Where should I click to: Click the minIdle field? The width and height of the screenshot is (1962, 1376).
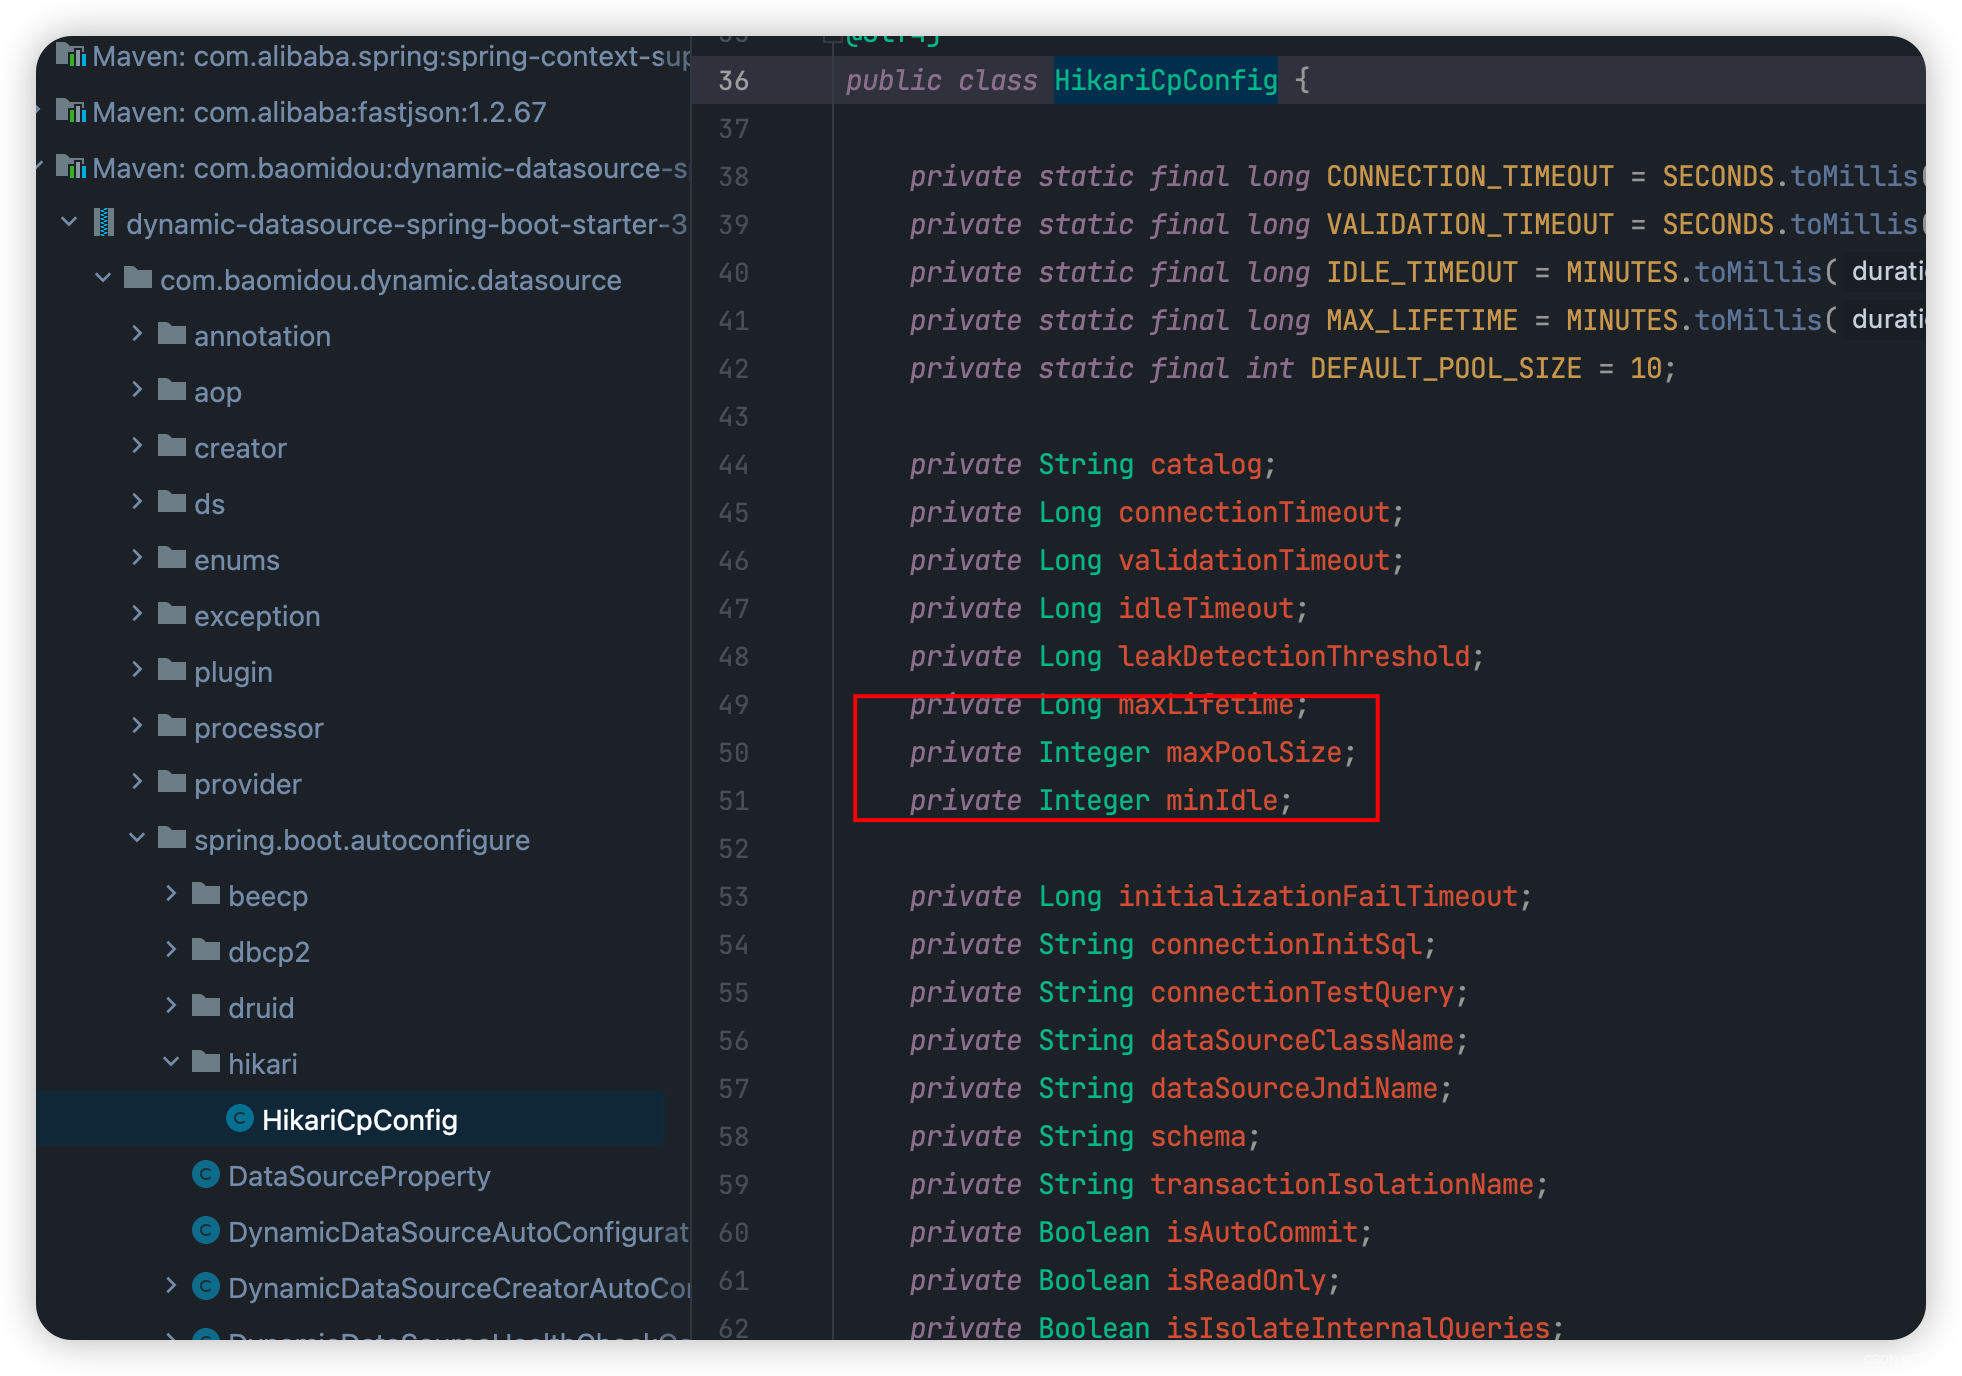click(x=1222, y=800)
